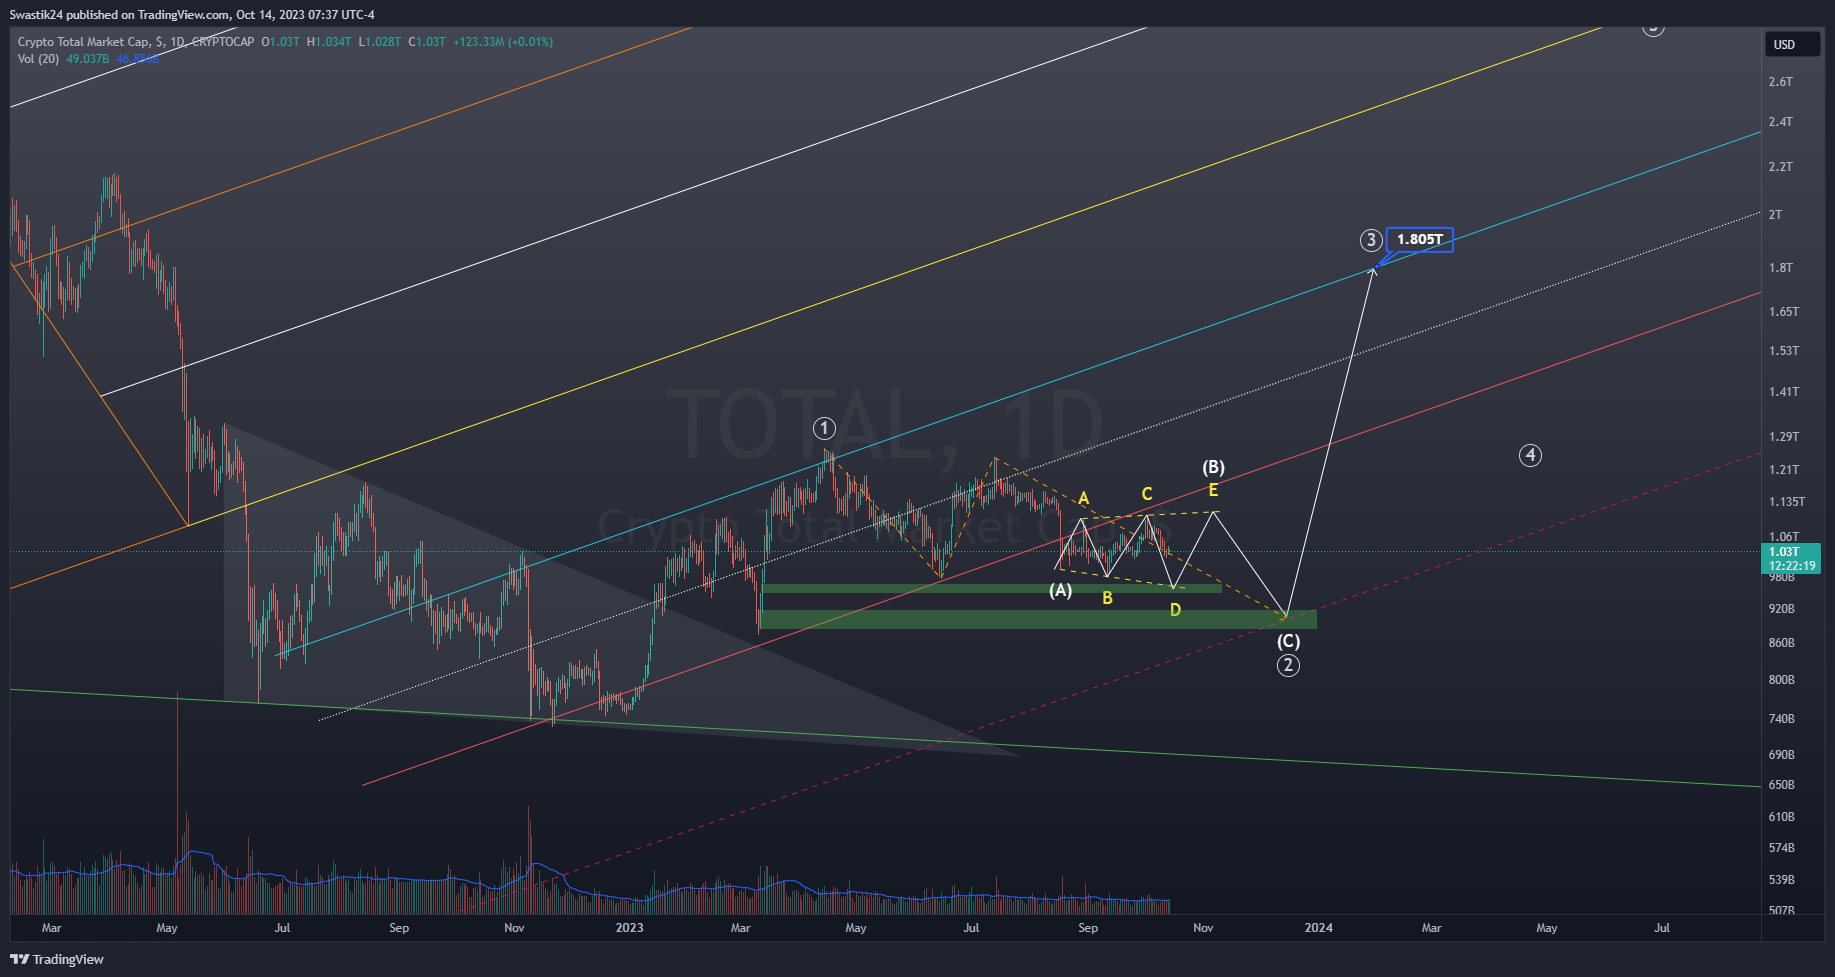
Task: Click the 'Crypto Total Market Cap' symbol title
Action: pos(84,42)
